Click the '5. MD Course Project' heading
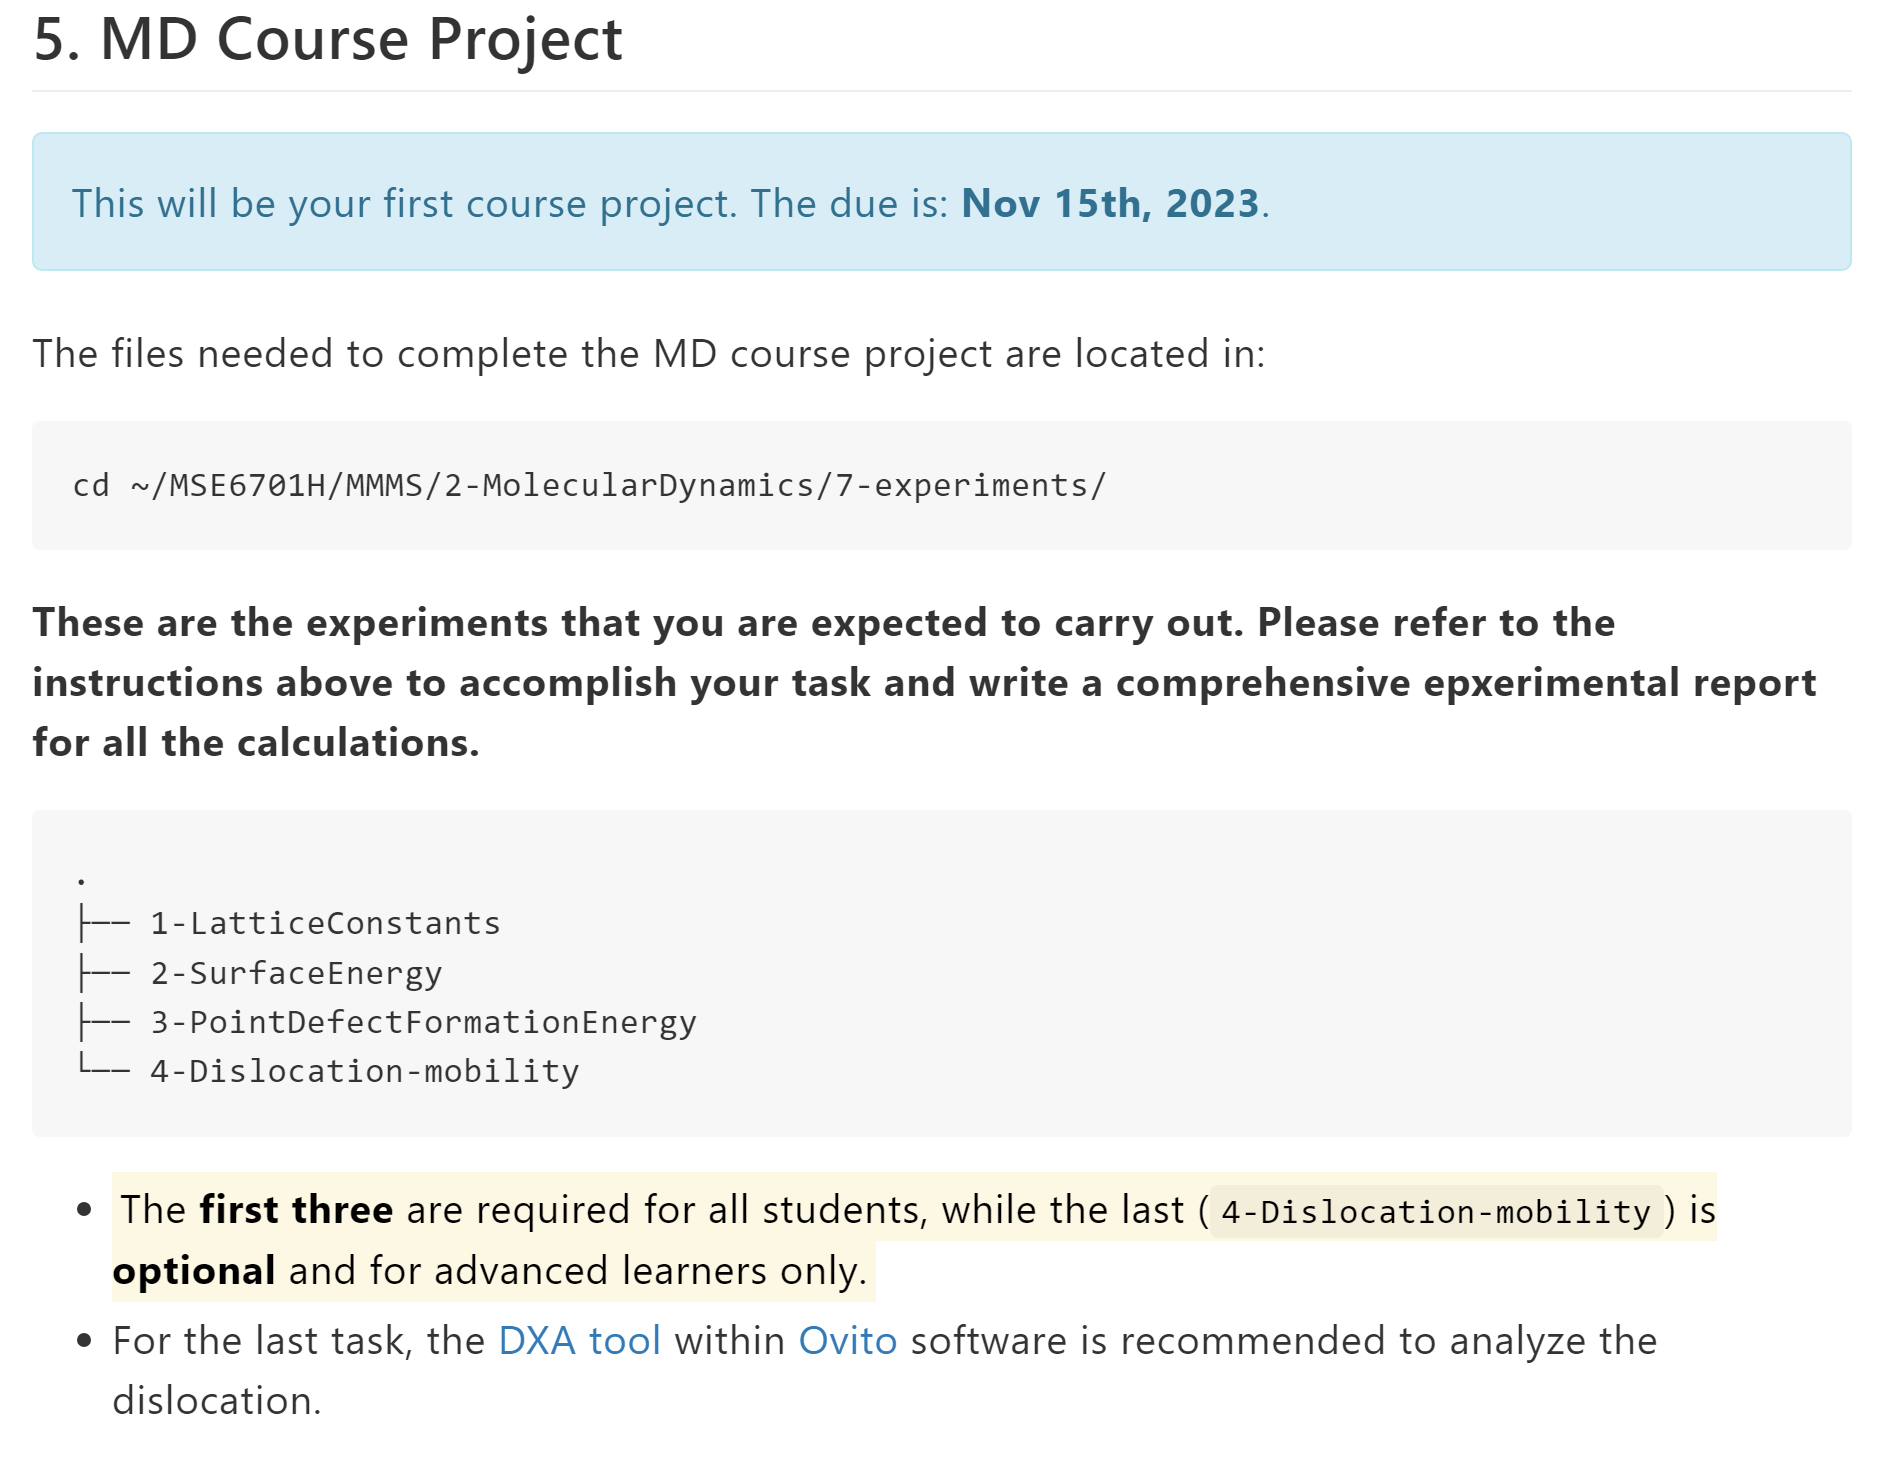1878x1466 pixels. coord(328,40)
